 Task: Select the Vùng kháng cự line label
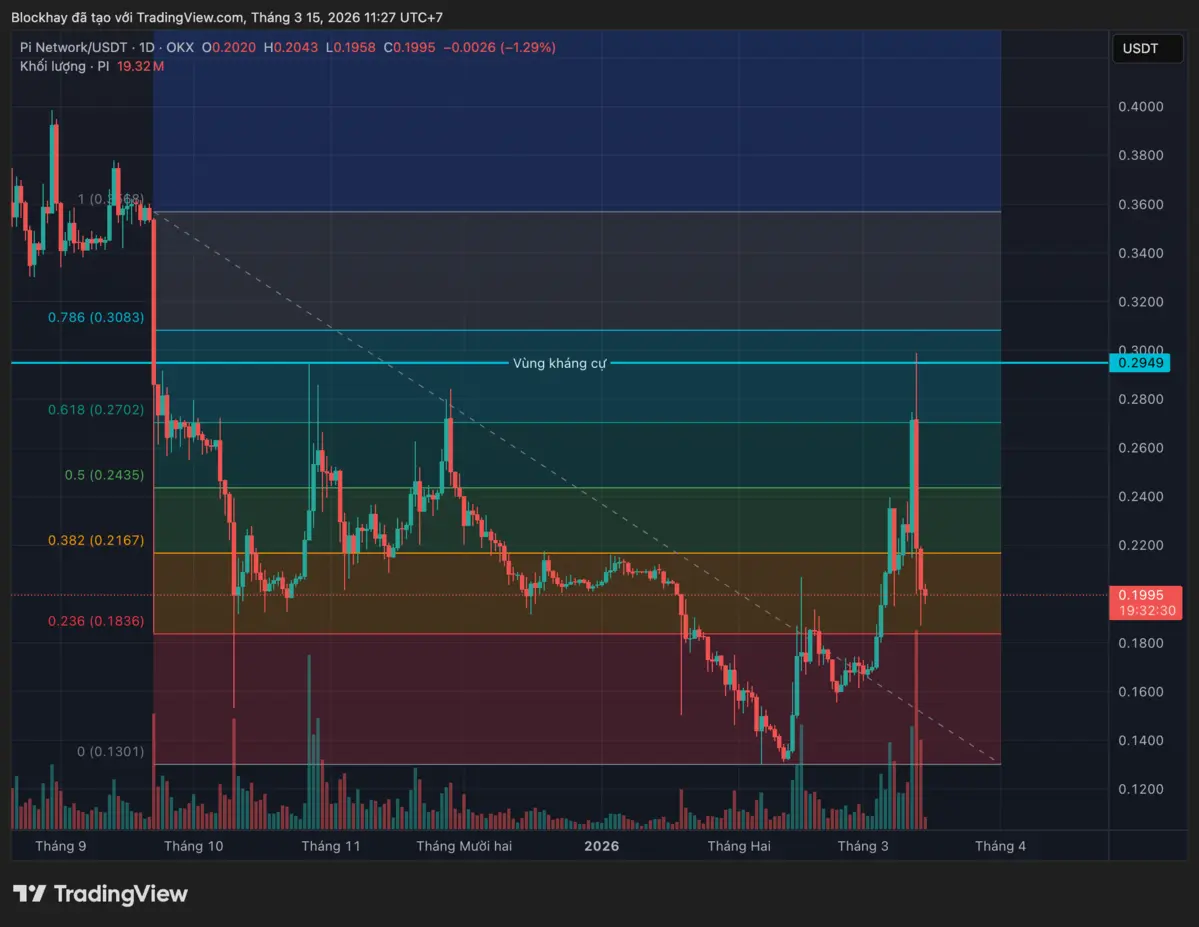point(559,363)
